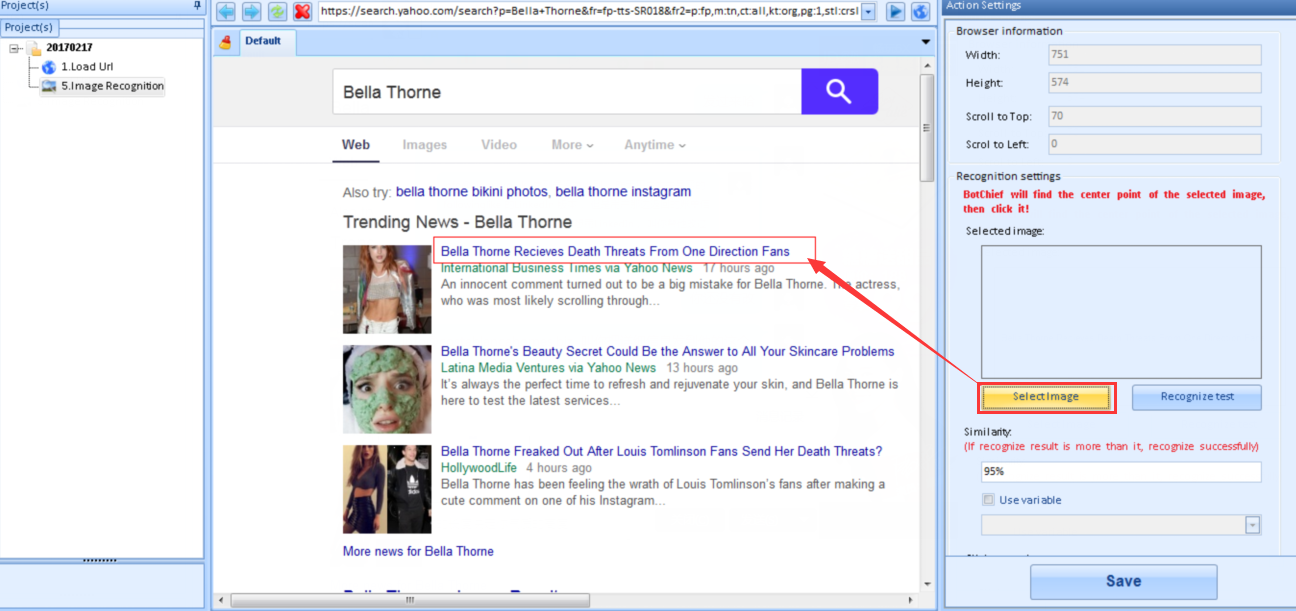Click the browser forward arrow icon
Image resolution: width=1296 pixels, height=611 pixels.
pos(251,11)
